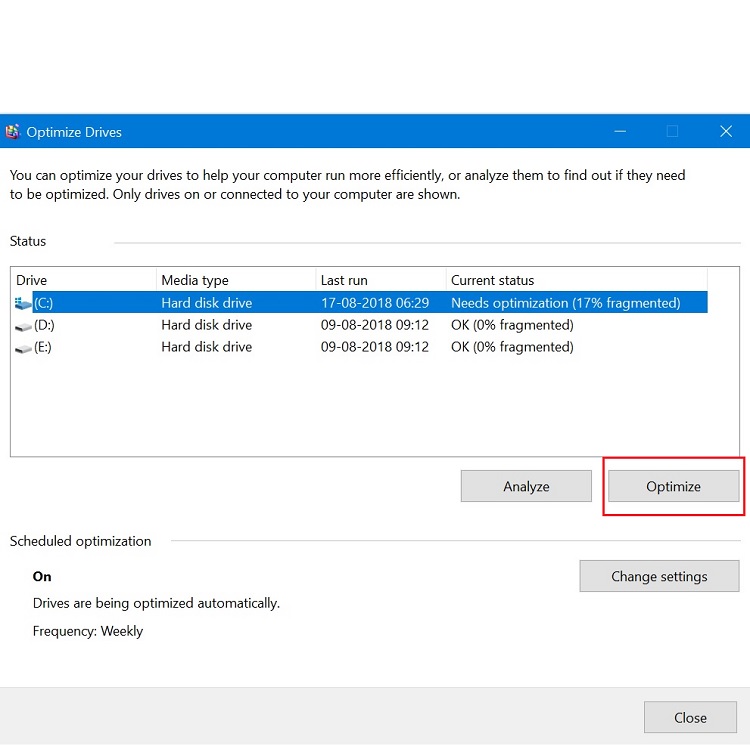Click D: drive's 'OK (0% fragmented)' status
This screenshot has height=746, width=750.
click(512, 325)
